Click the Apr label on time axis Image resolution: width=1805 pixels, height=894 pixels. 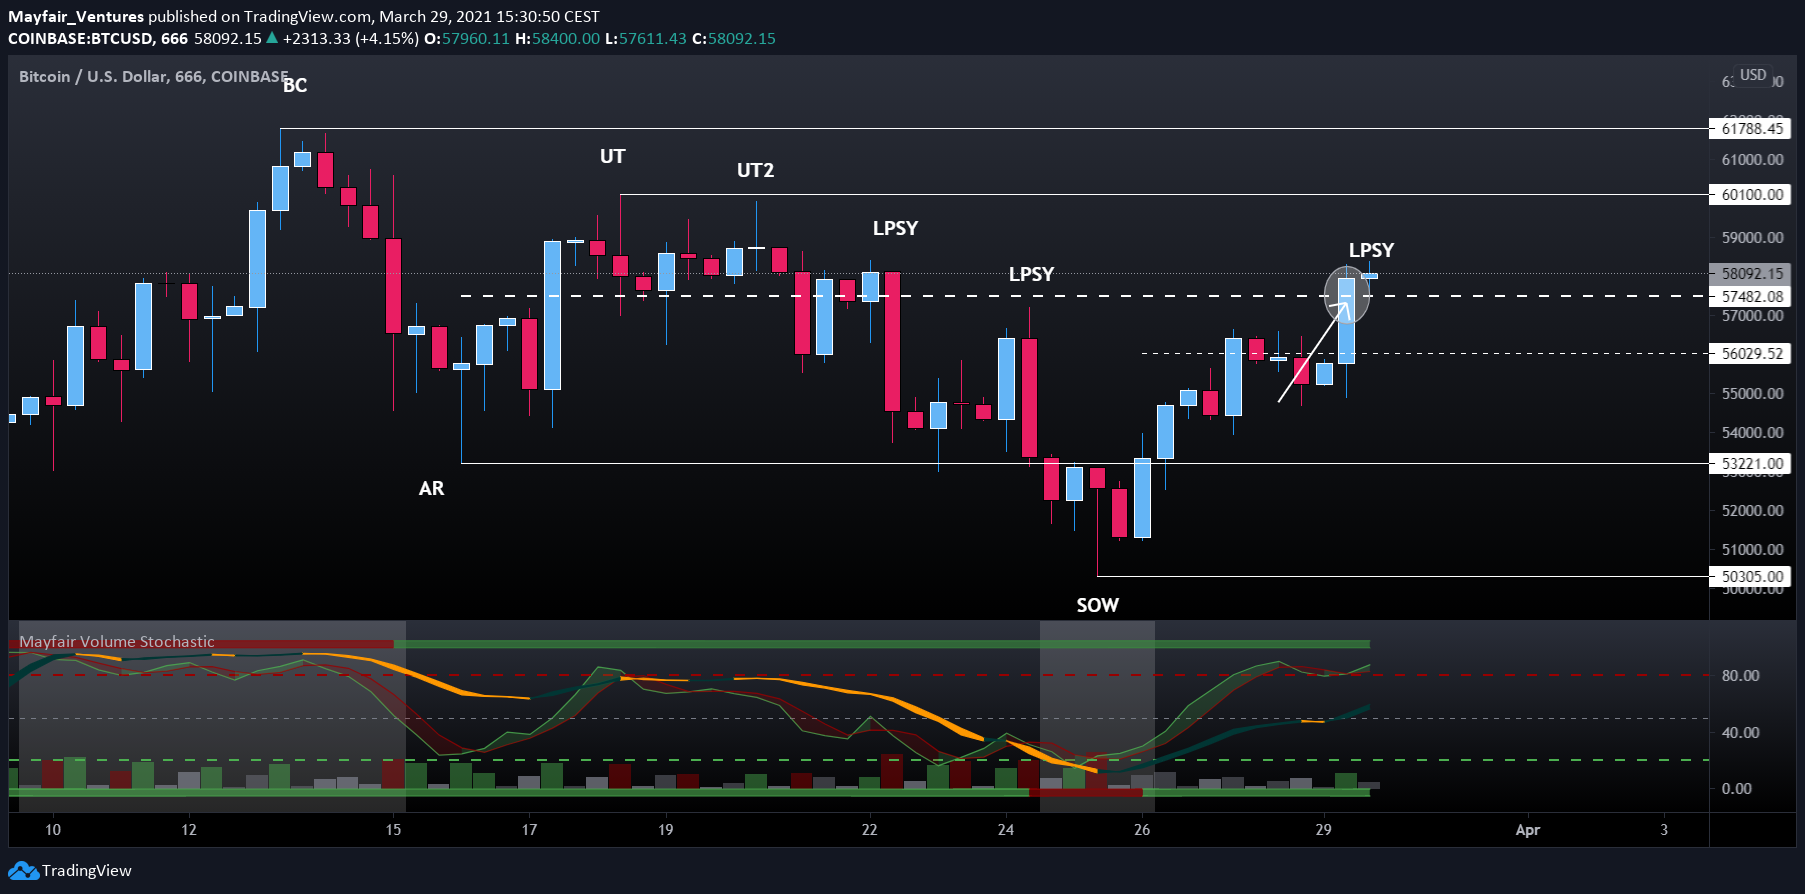click(x=1527, y=829)
